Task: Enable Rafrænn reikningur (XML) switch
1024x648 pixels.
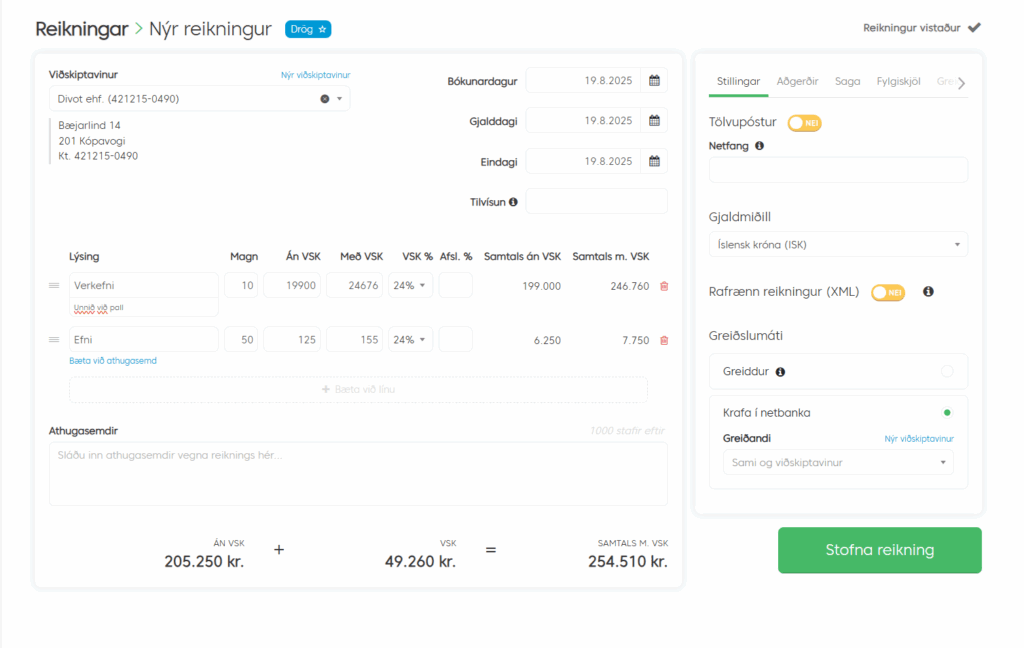Action: 888,293
